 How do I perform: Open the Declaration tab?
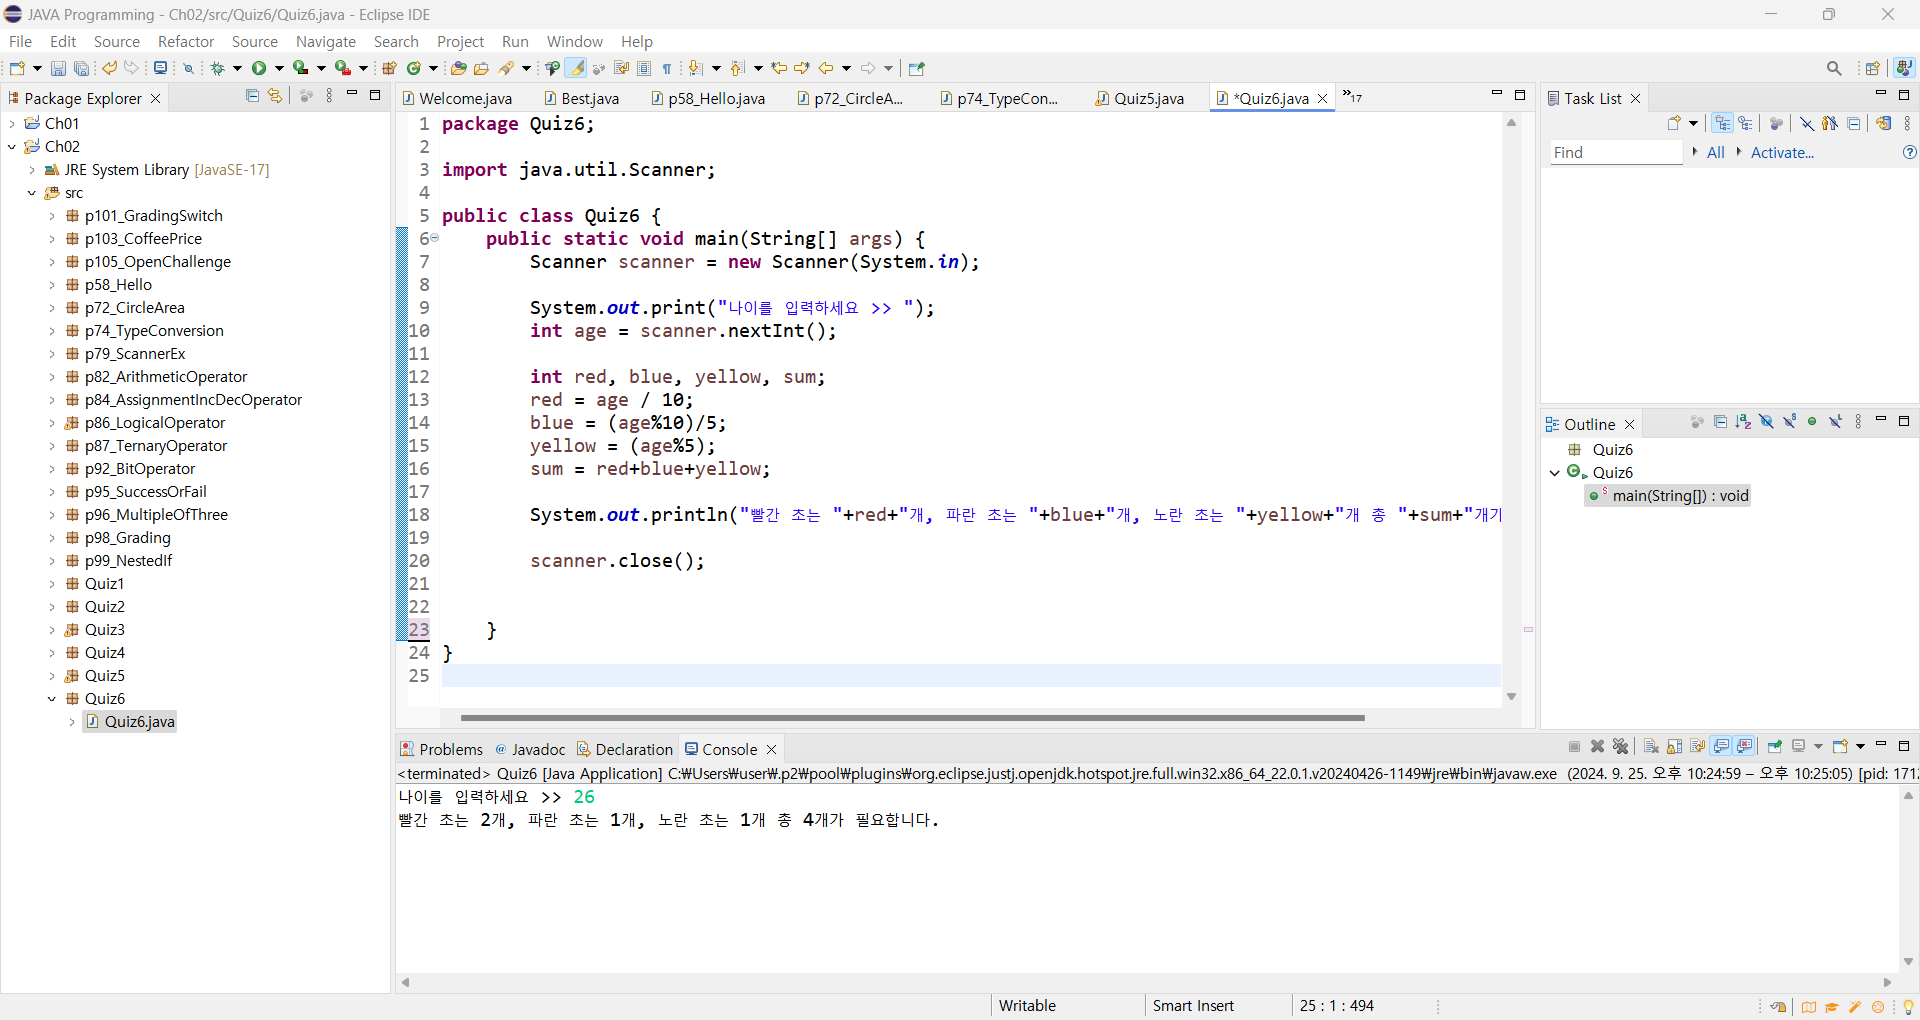click(626, 749)
